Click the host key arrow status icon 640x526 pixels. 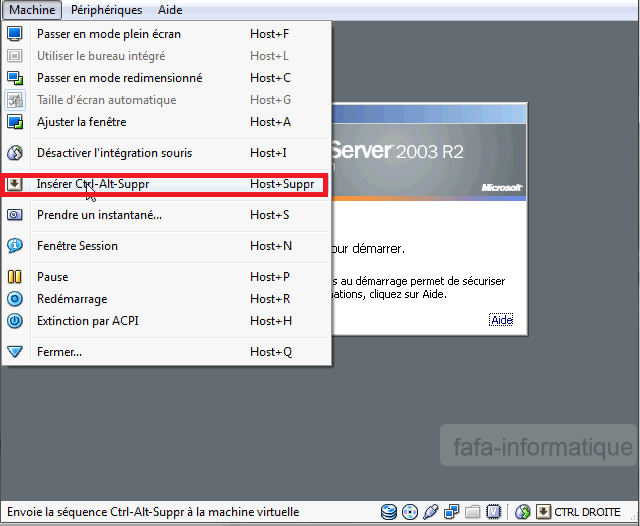point(543,512)
